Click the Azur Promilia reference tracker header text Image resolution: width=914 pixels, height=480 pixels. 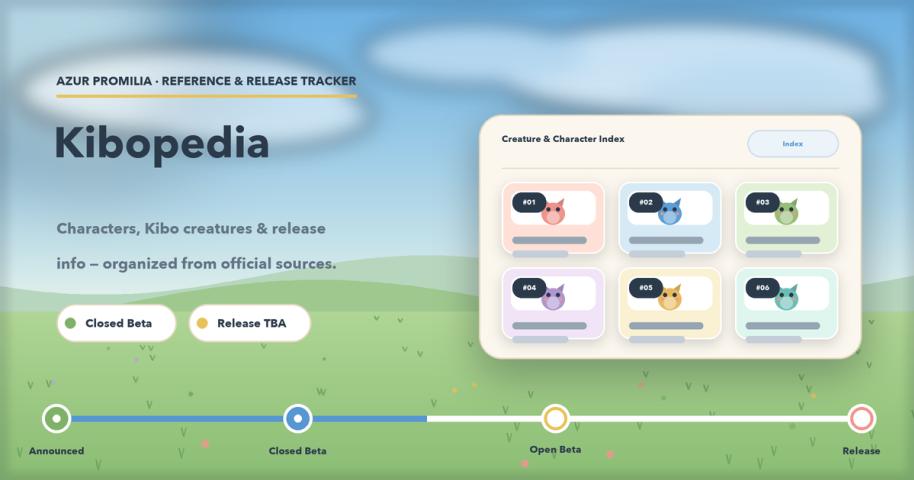206,81
